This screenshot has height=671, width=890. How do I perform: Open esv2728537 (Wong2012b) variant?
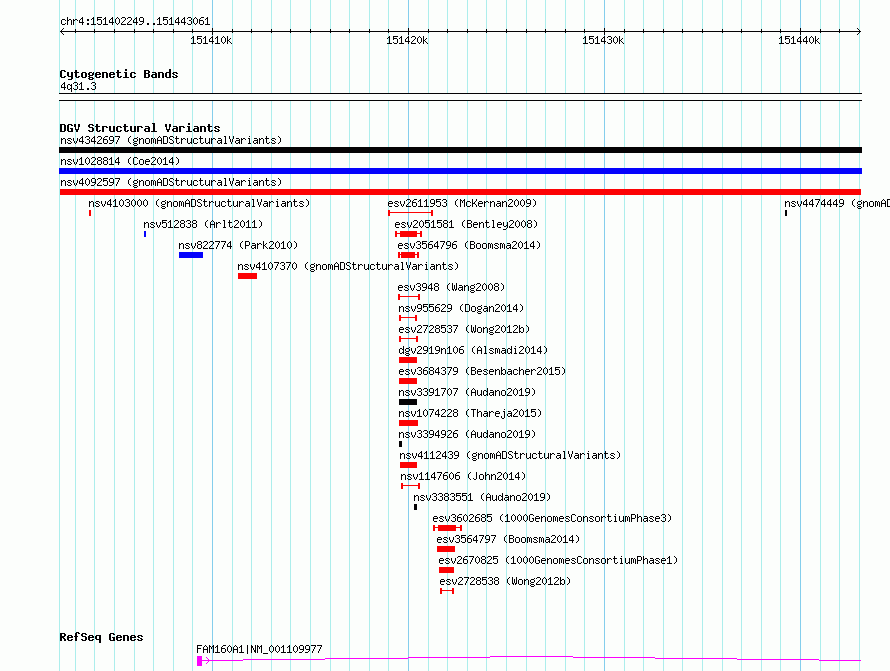click(x=464, y=329)
